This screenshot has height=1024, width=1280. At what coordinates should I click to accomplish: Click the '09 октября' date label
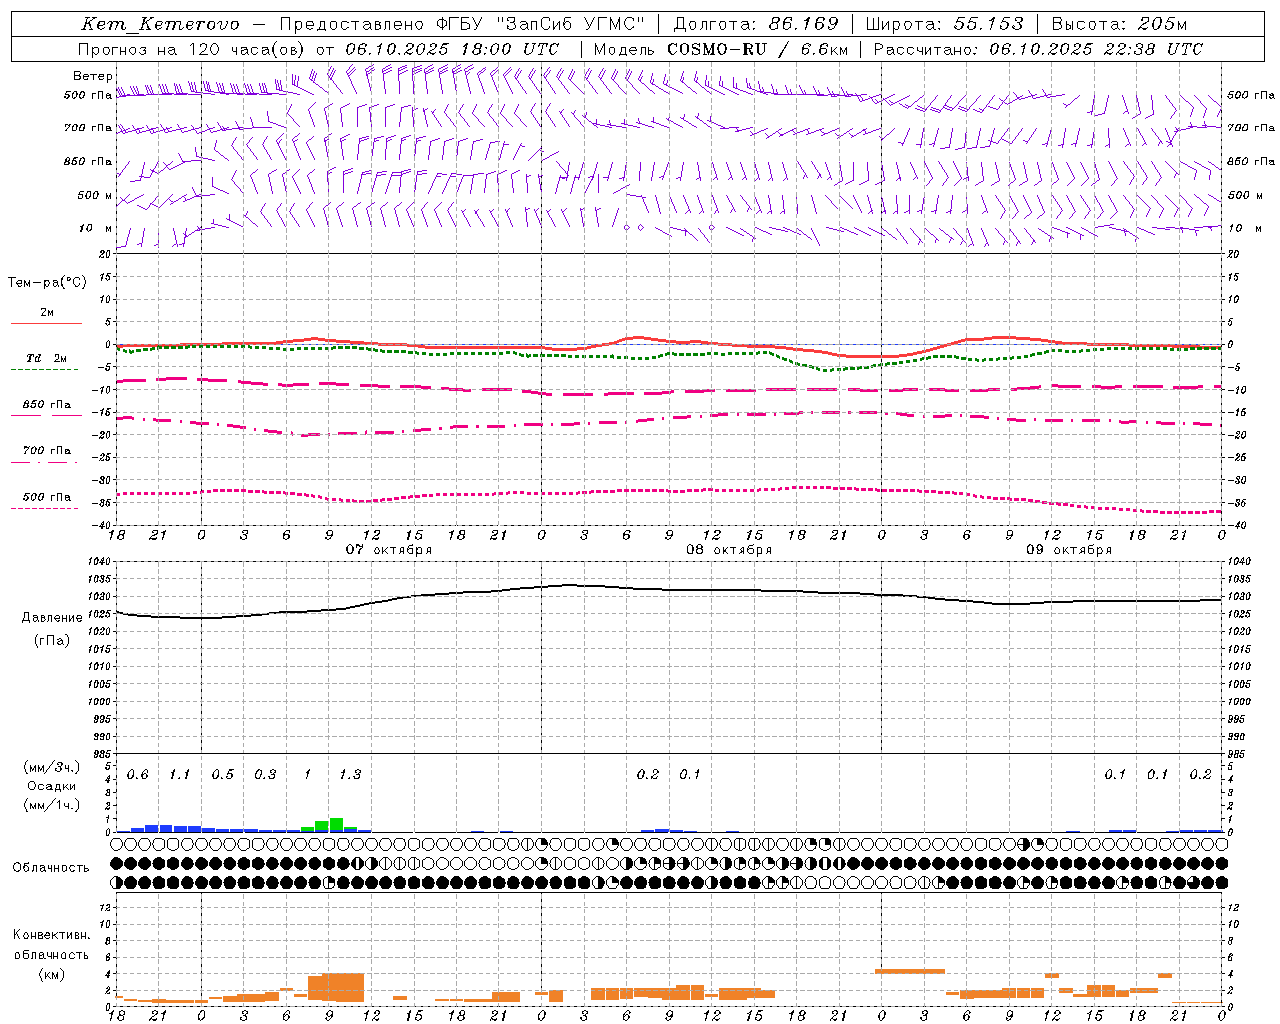(x=1069, y=550)
